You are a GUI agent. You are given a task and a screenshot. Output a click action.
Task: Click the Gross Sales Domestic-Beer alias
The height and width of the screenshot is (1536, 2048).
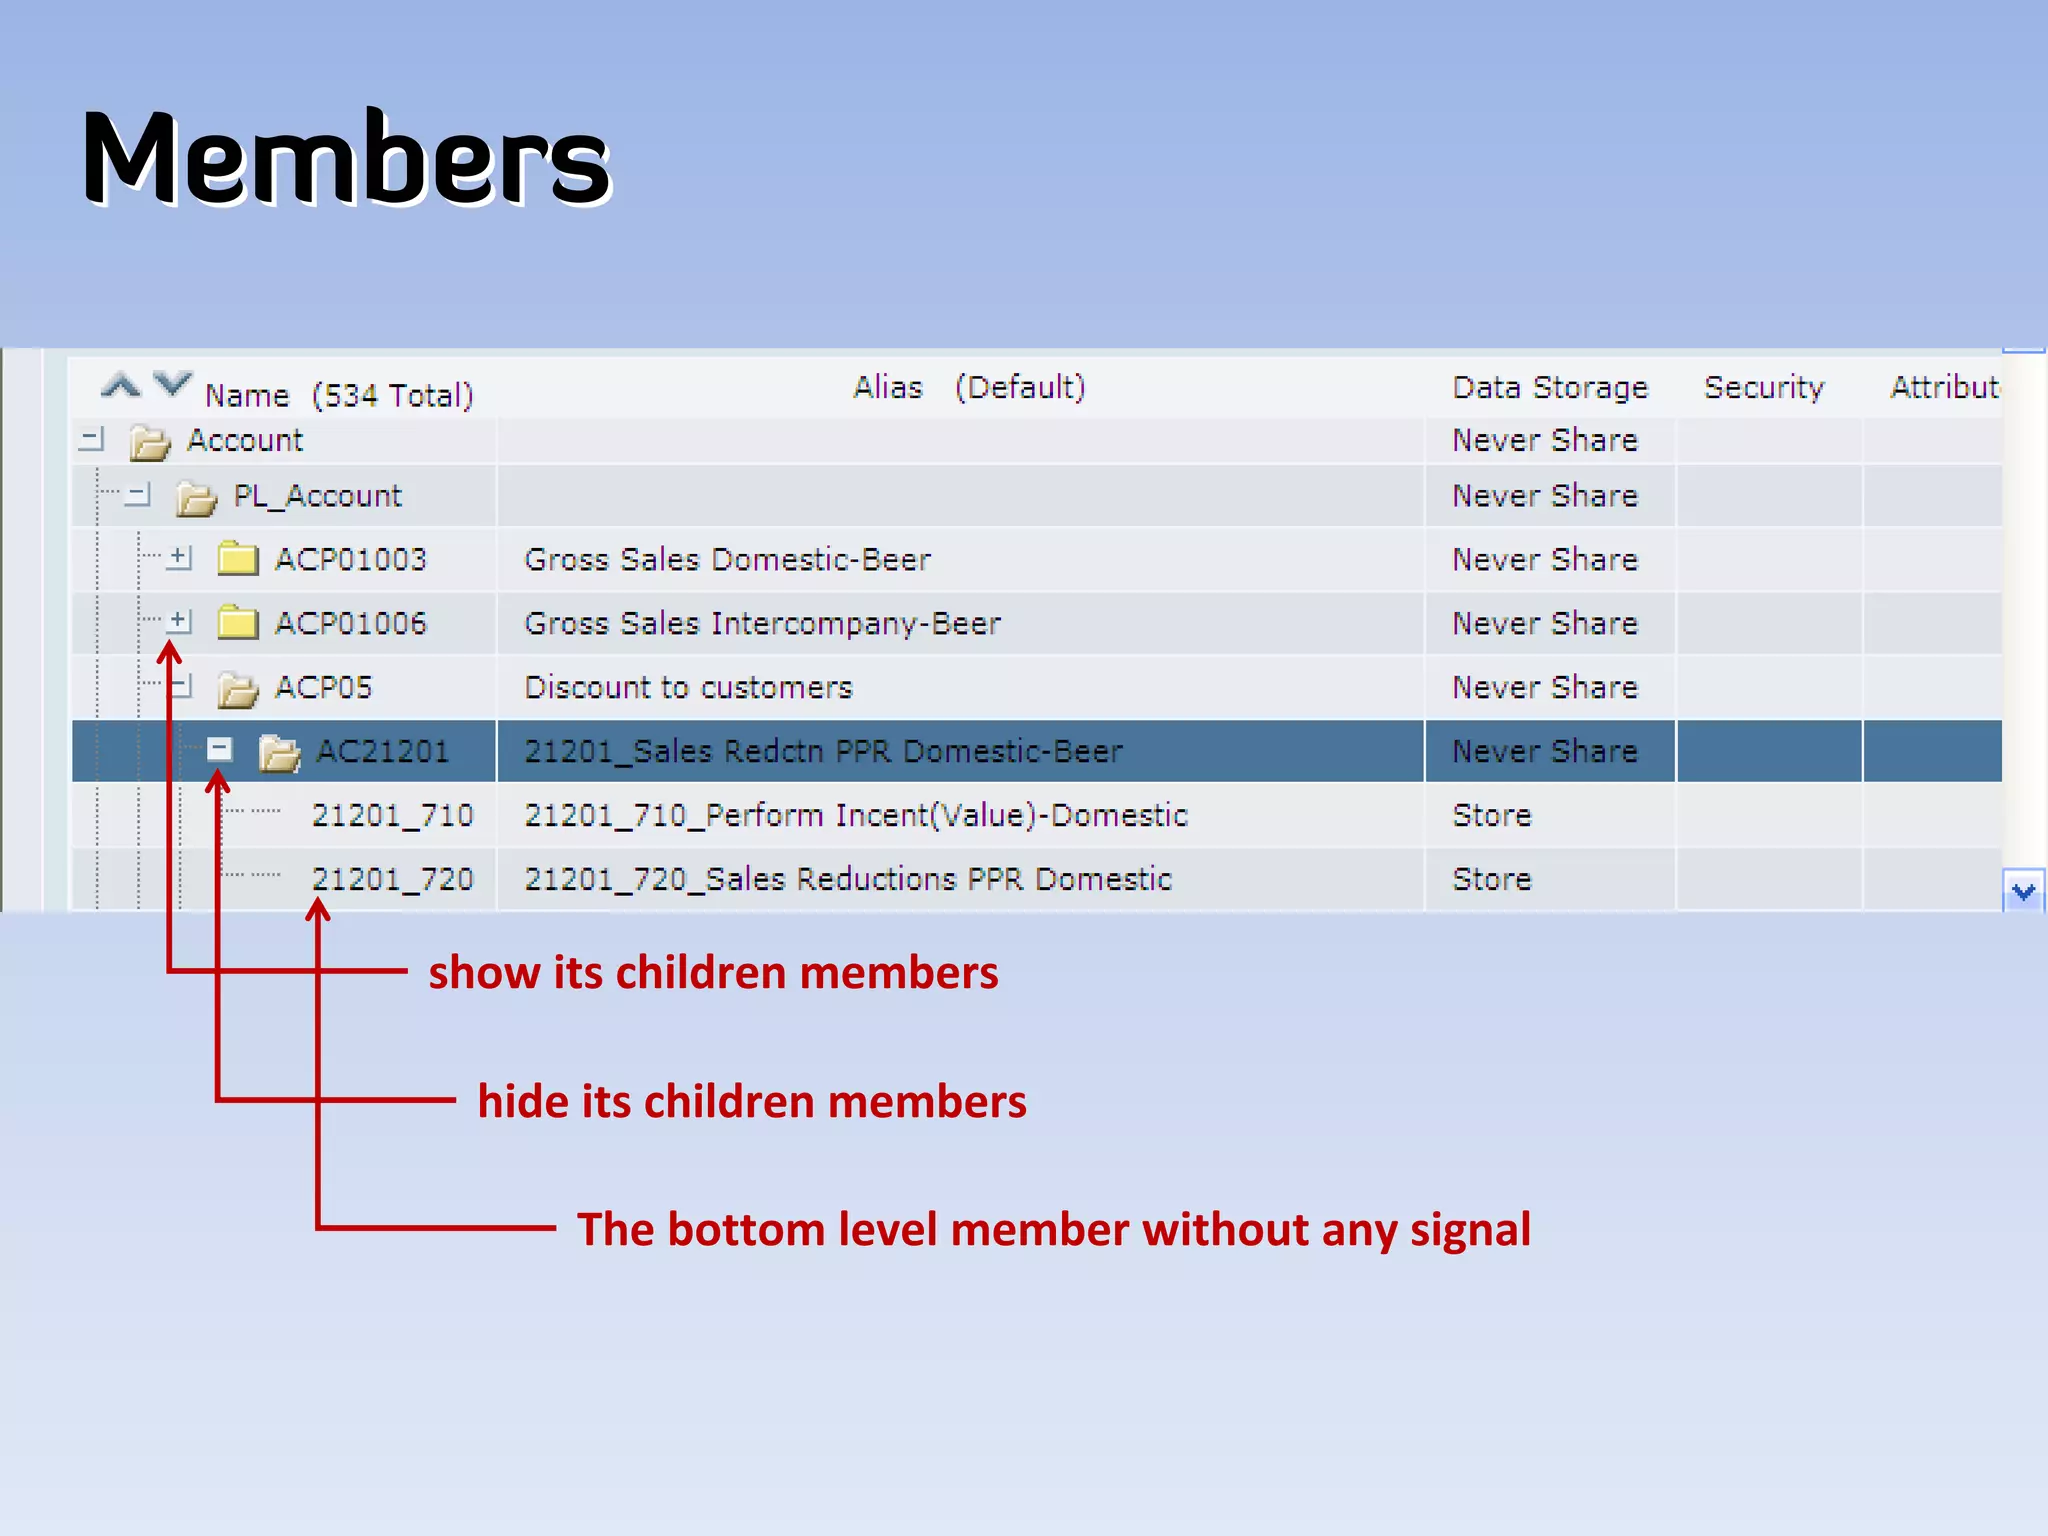coord(728,559)
